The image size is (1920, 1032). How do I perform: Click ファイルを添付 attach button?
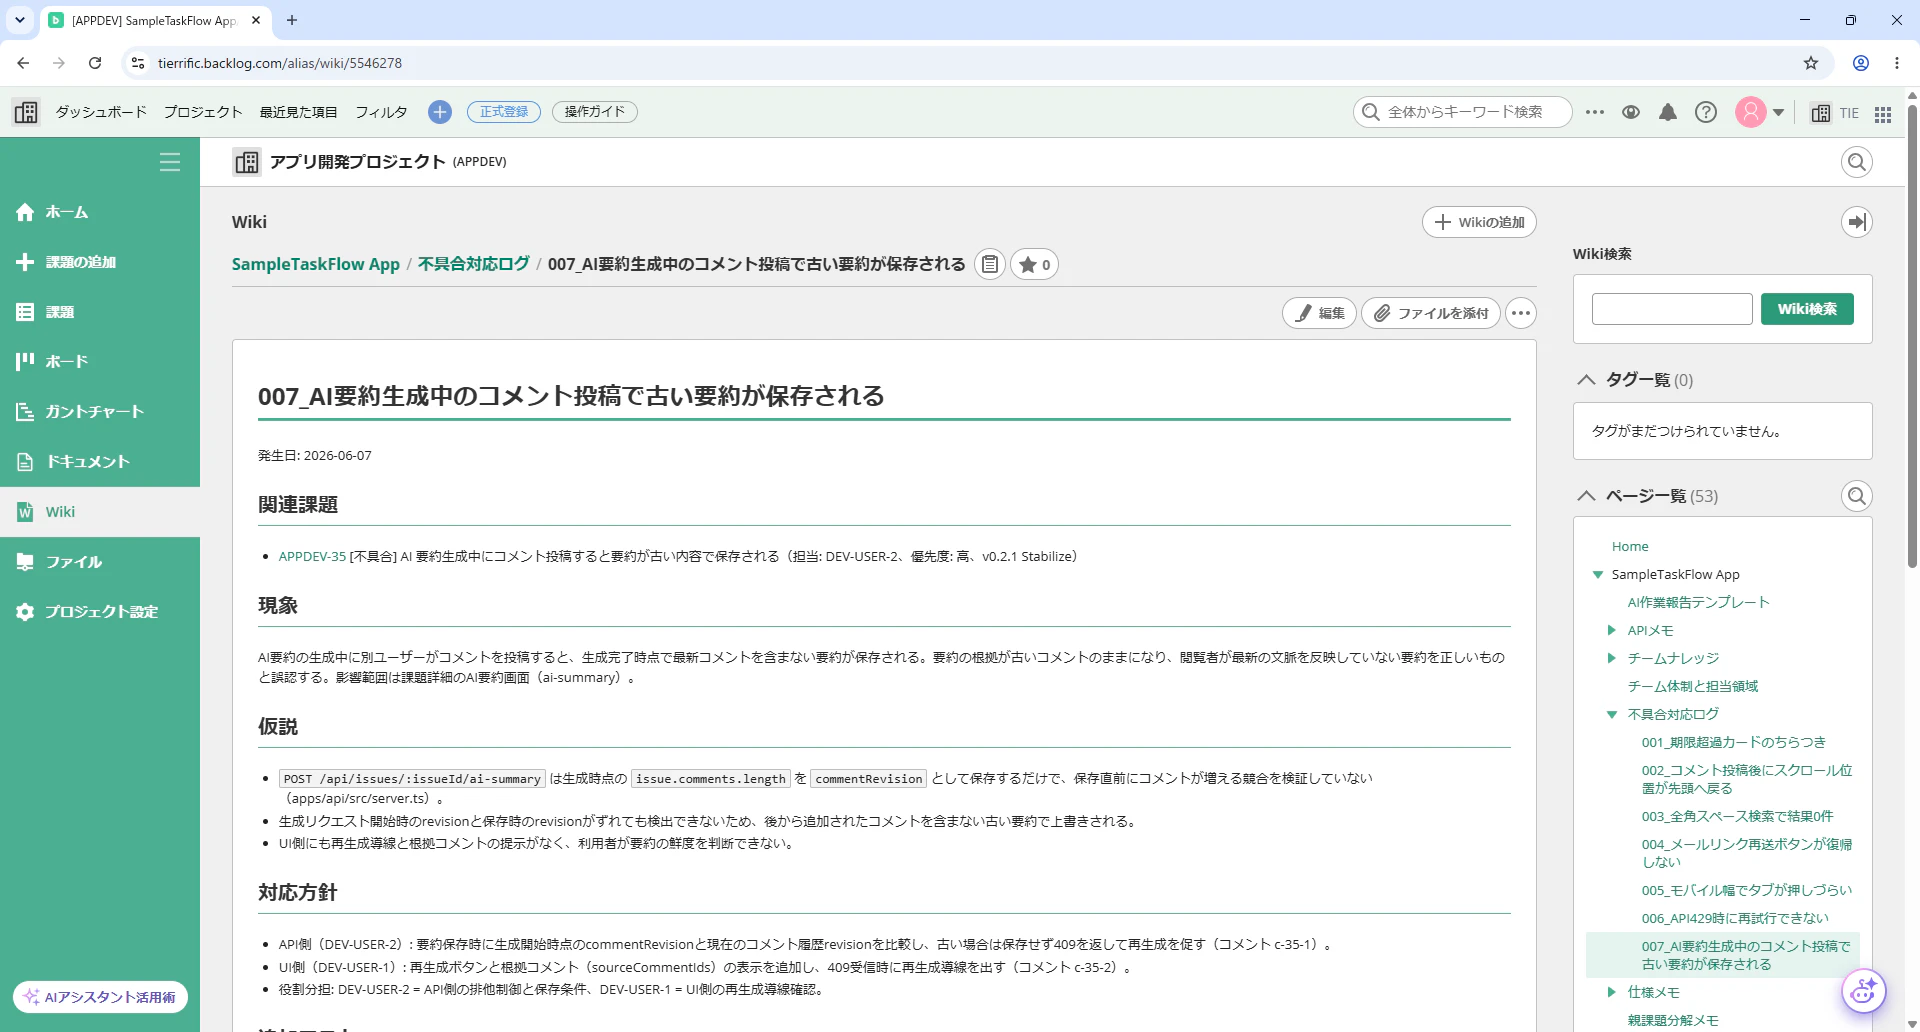(1431, 313)
